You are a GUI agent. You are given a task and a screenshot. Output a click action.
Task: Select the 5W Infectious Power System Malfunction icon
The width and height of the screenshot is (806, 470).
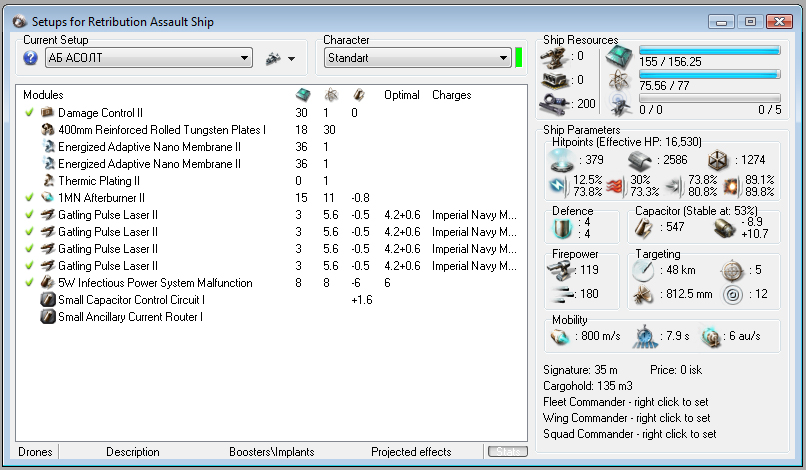coord(47,282)
